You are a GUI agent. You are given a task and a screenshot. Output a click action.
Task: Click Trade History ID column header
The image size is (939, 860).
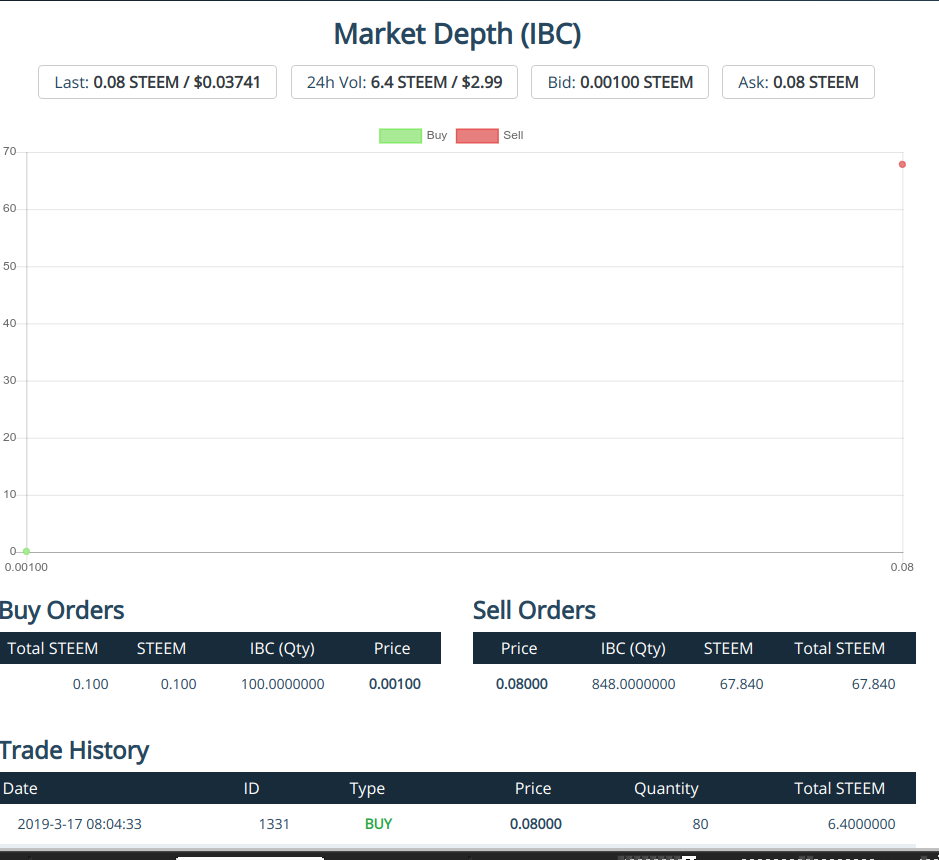tap(252, 789)
